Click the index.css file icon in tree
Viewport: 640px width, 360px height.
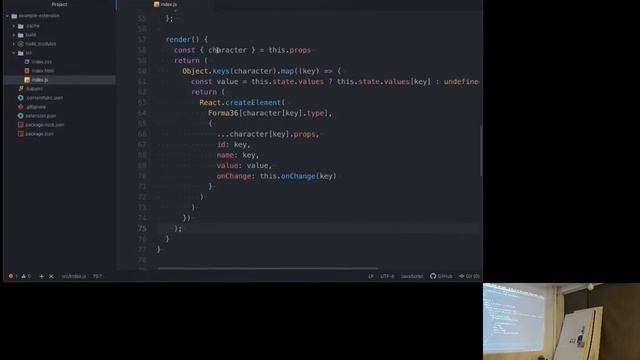[x=27, y=62]
